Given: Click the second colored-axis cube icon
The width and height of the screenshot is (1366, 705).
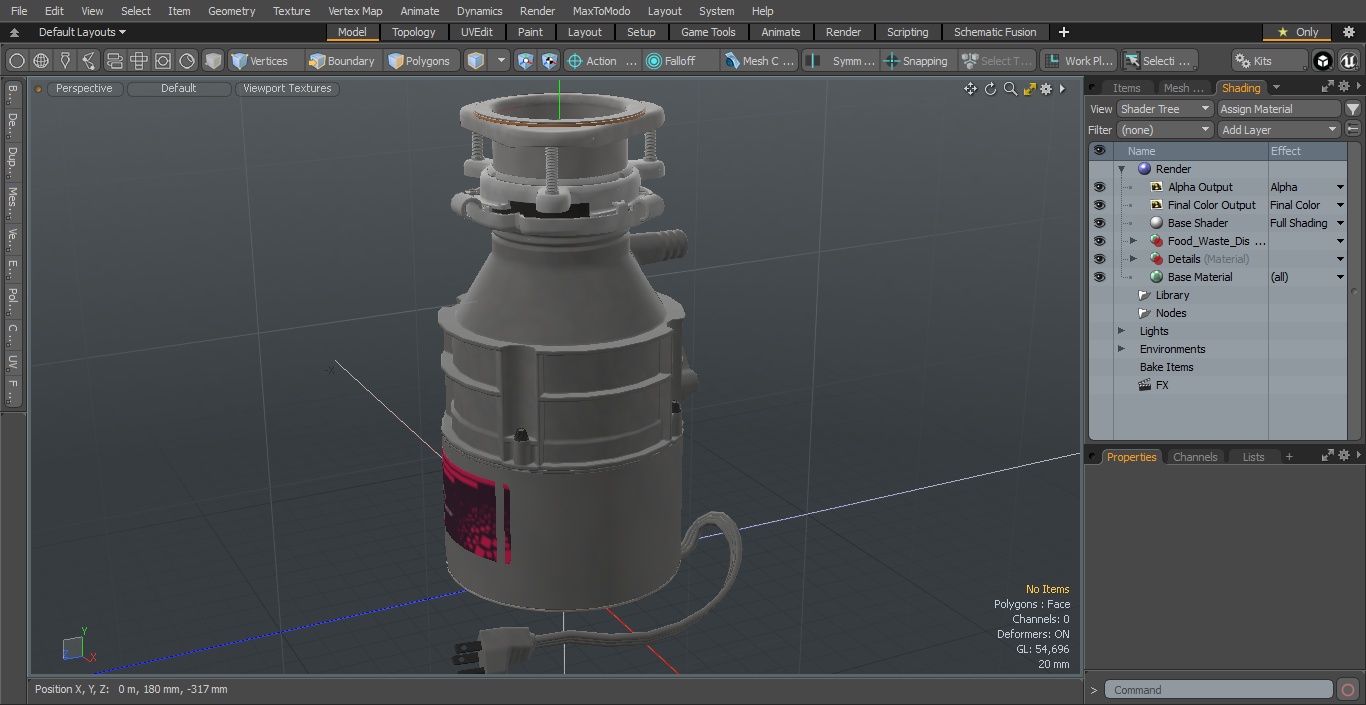Looking at the screenshot, I should click(x=549, y=61).
